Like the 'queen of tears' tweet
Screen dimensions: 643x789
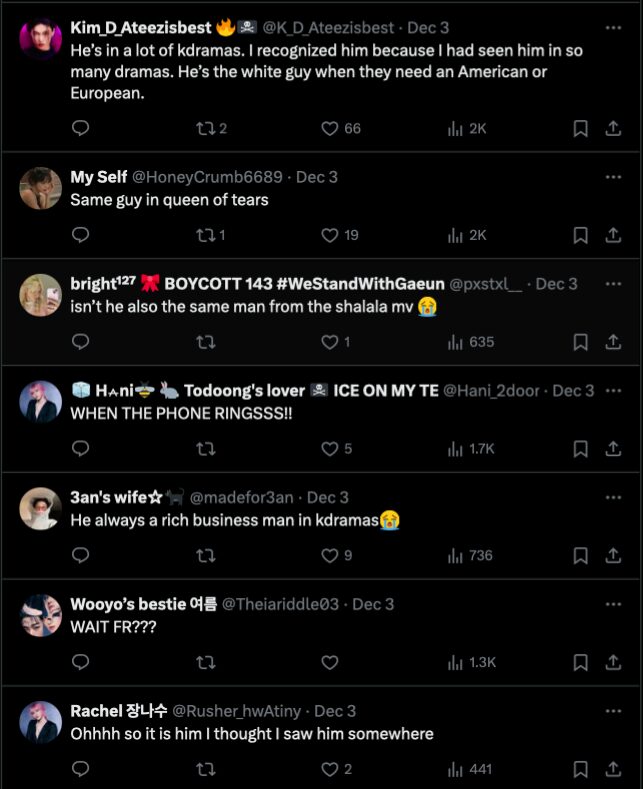click(330, 235)
